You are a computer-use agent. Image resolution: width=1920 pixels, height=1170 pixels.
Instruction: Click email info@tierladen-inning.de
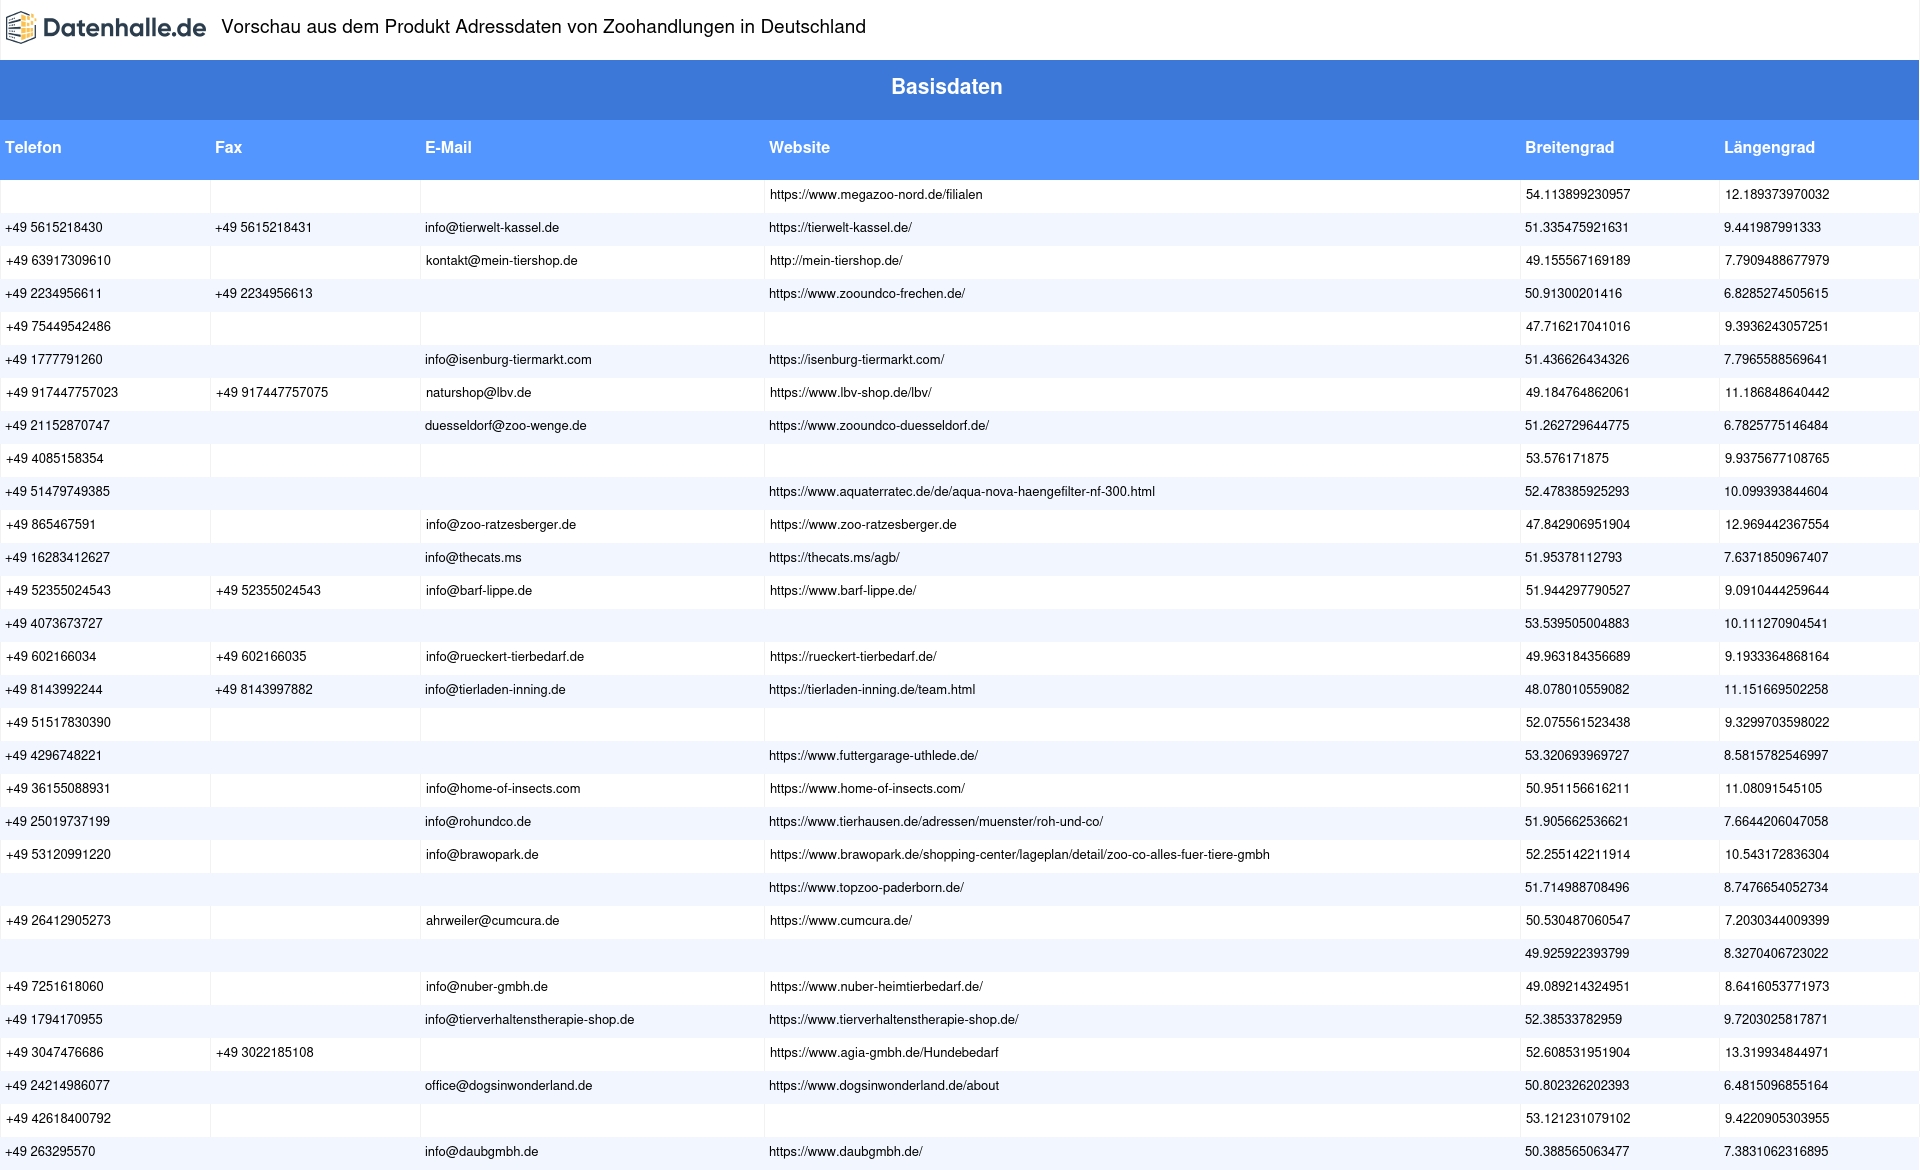495,690
